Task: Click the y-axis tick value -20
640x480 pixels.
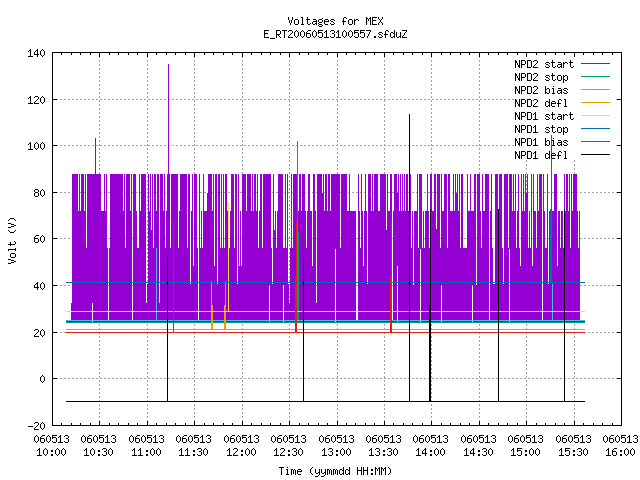Action: [36, 426]
